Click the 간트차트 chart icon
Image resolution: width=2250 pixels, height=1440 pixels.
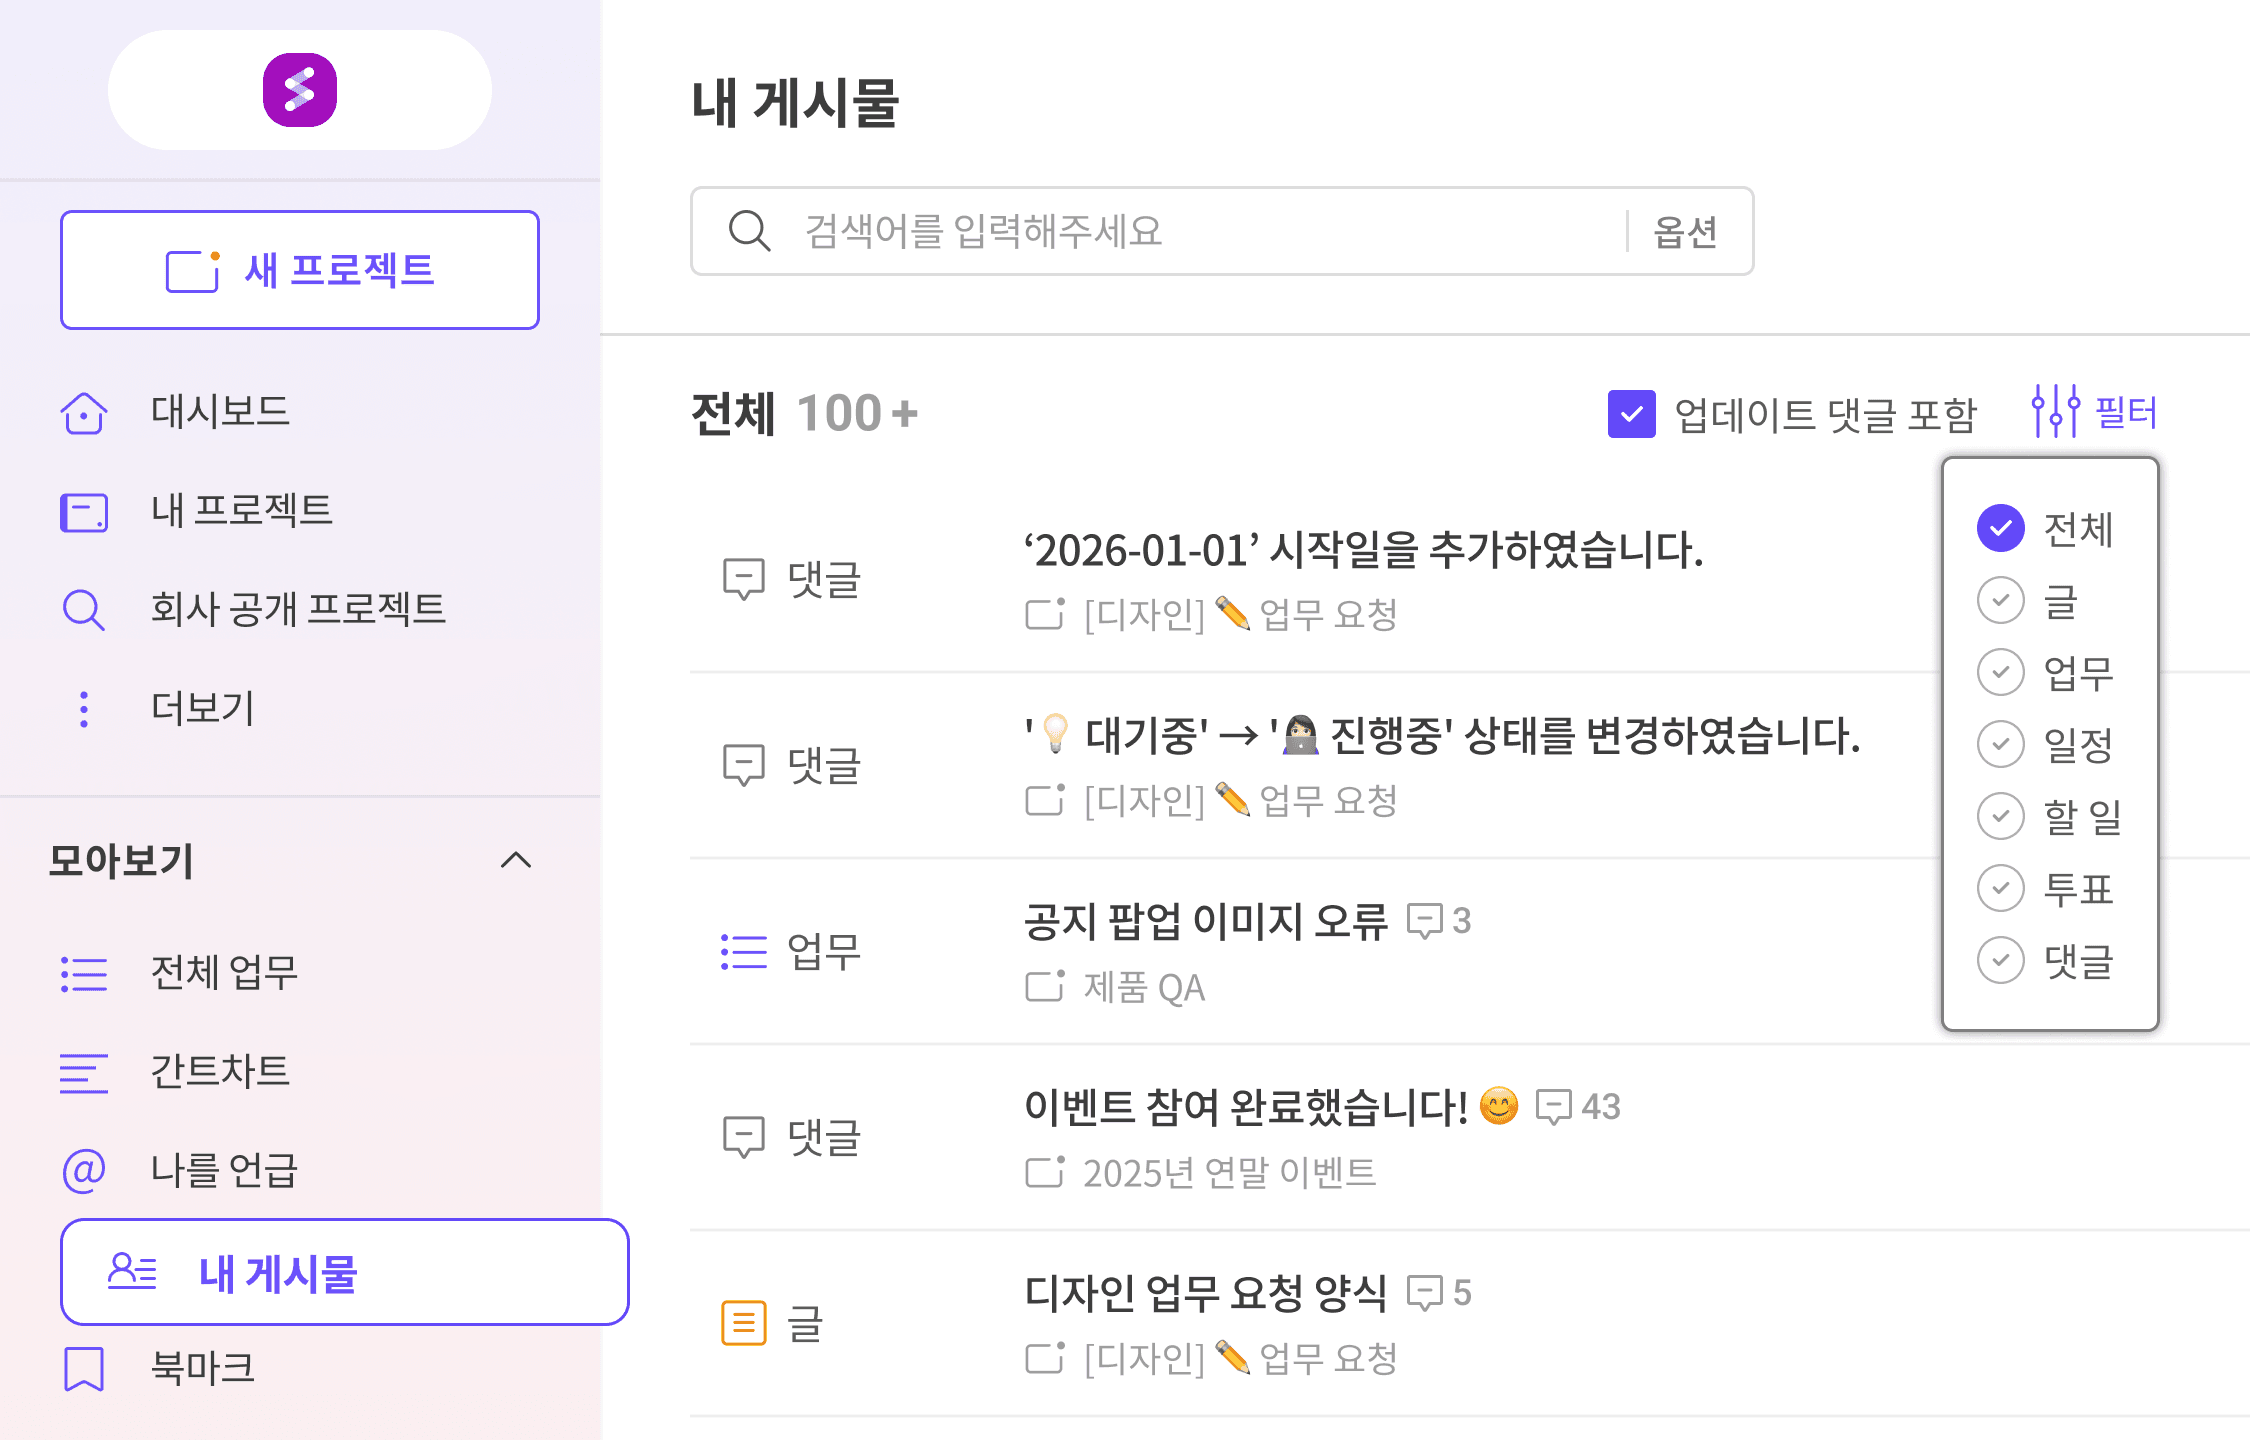[84, 1073]
